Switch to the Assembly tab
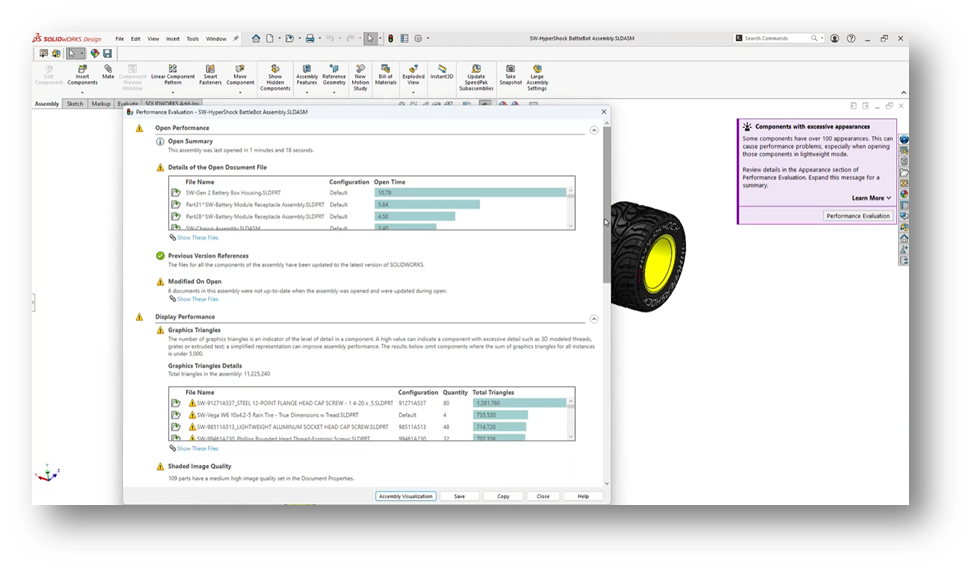The image size is (974, 570). (47, 104)
